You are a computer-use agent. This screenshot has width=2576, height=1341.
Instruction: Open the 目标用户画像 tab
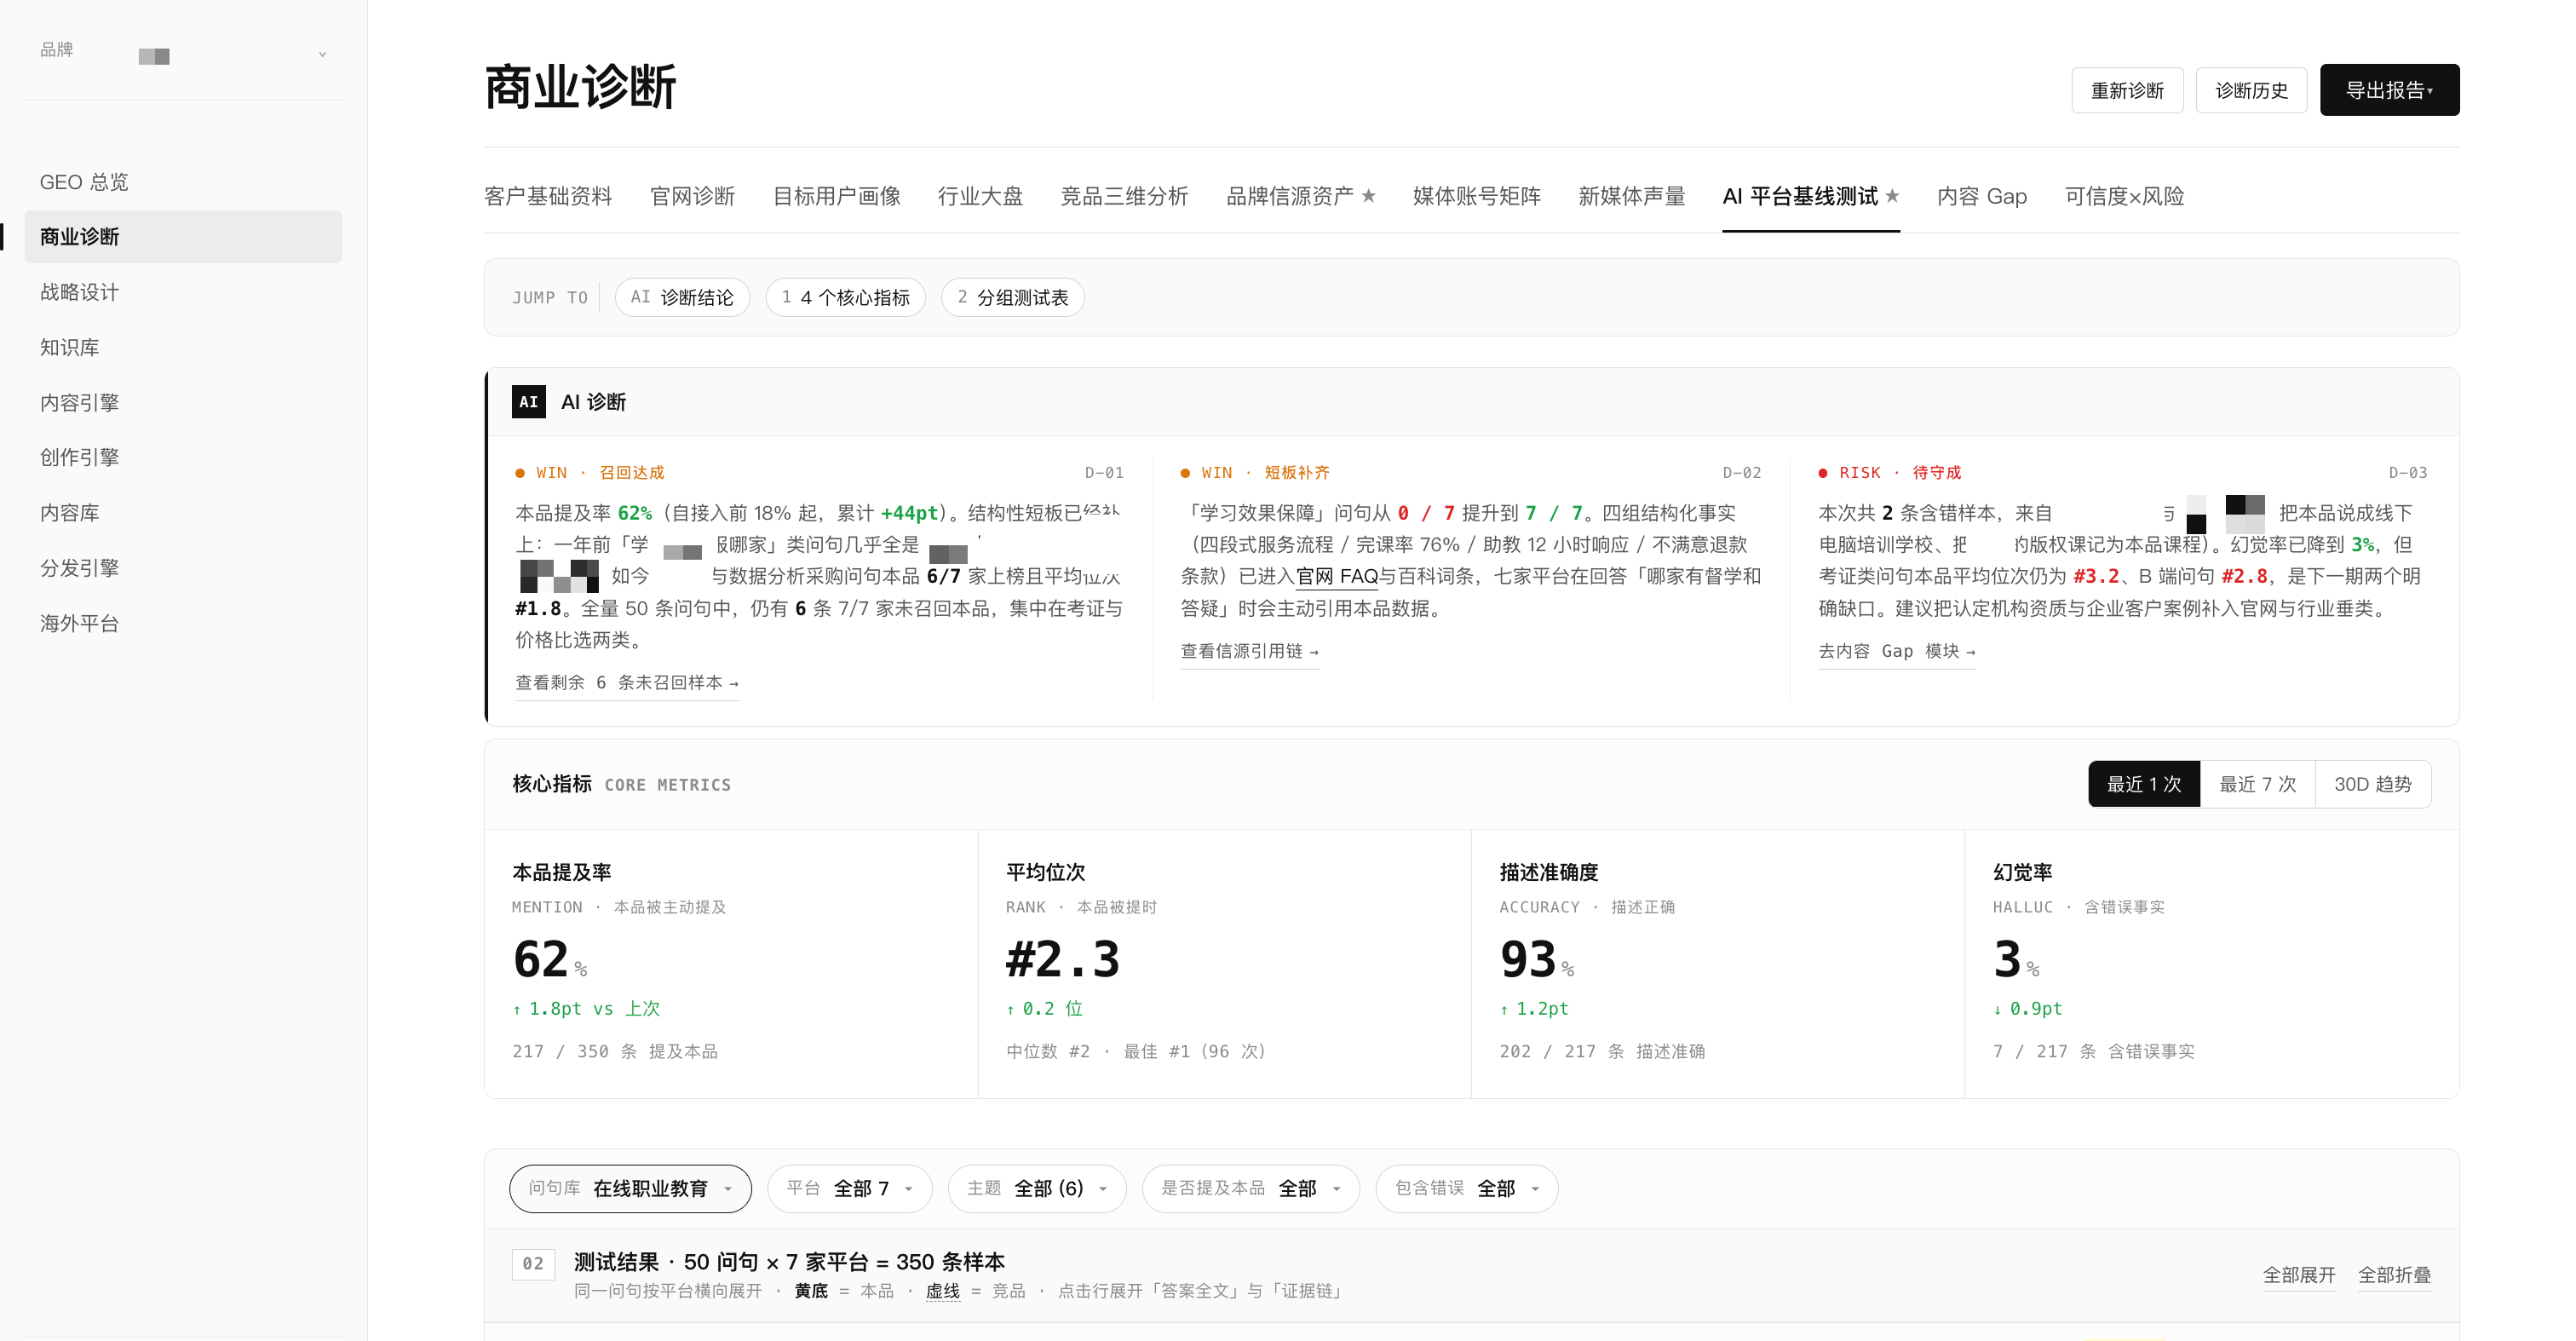coord(836,196)
